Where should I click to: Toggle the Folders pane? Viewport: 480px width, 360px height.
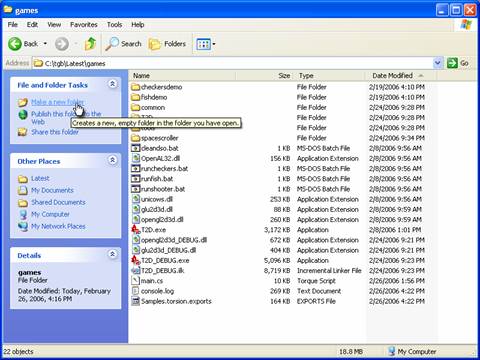pos(167,44)
